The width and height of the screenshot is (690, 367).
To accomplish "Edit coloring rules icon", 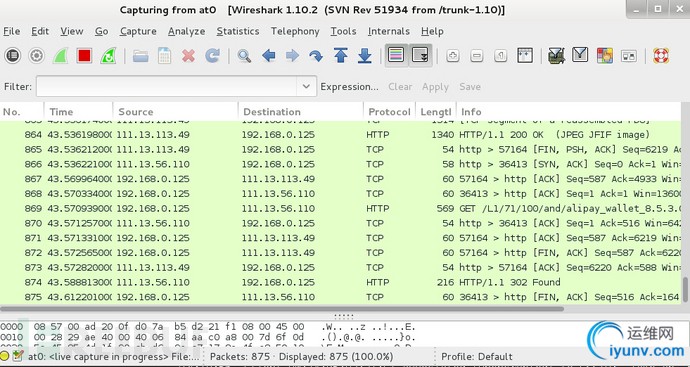I will coord(605,56).
